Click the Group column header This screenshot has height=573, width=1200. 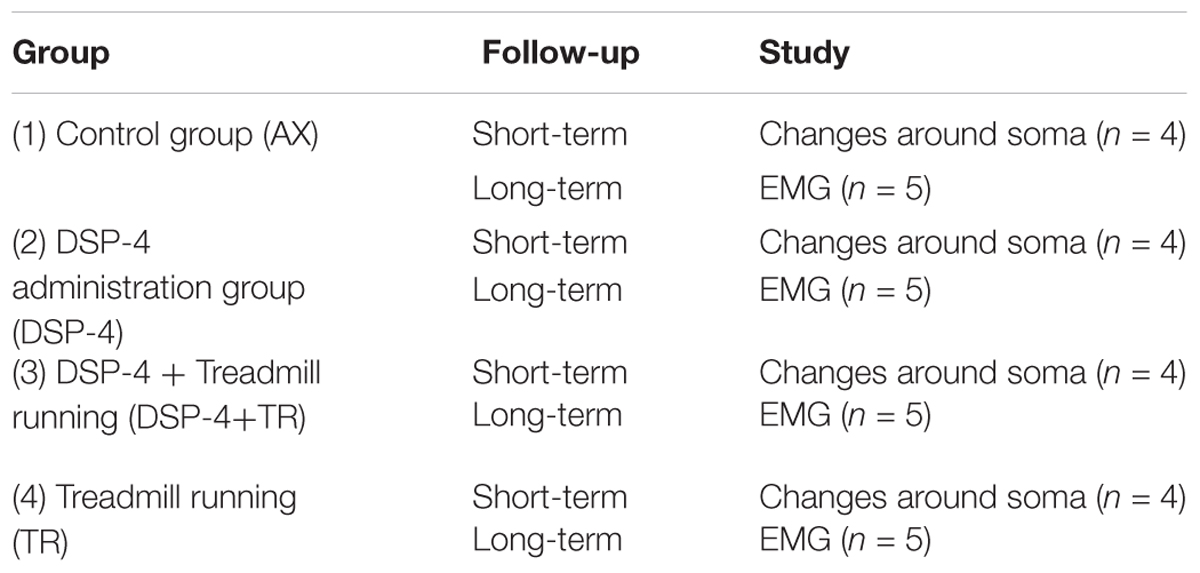point(60,52)
